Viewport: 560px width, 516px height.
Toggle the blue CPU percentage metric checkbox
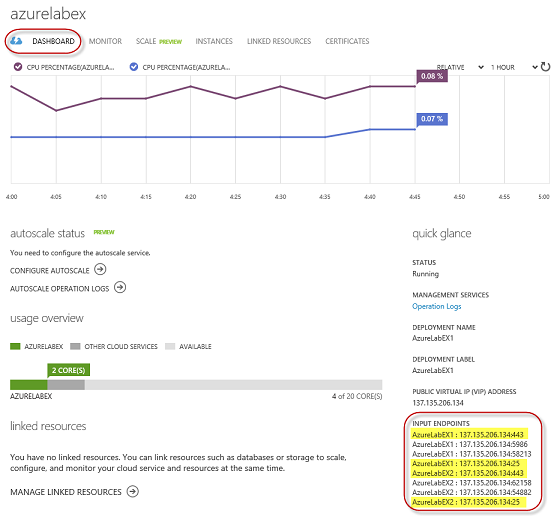tap(134, 67)
